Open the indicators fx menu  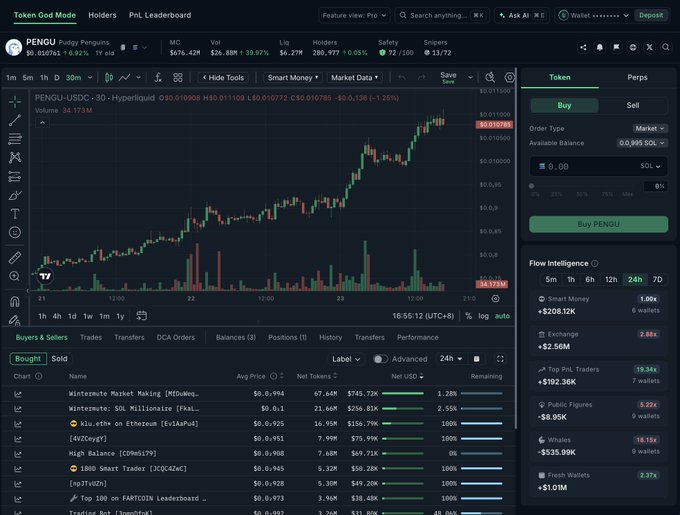coord(158,78)
